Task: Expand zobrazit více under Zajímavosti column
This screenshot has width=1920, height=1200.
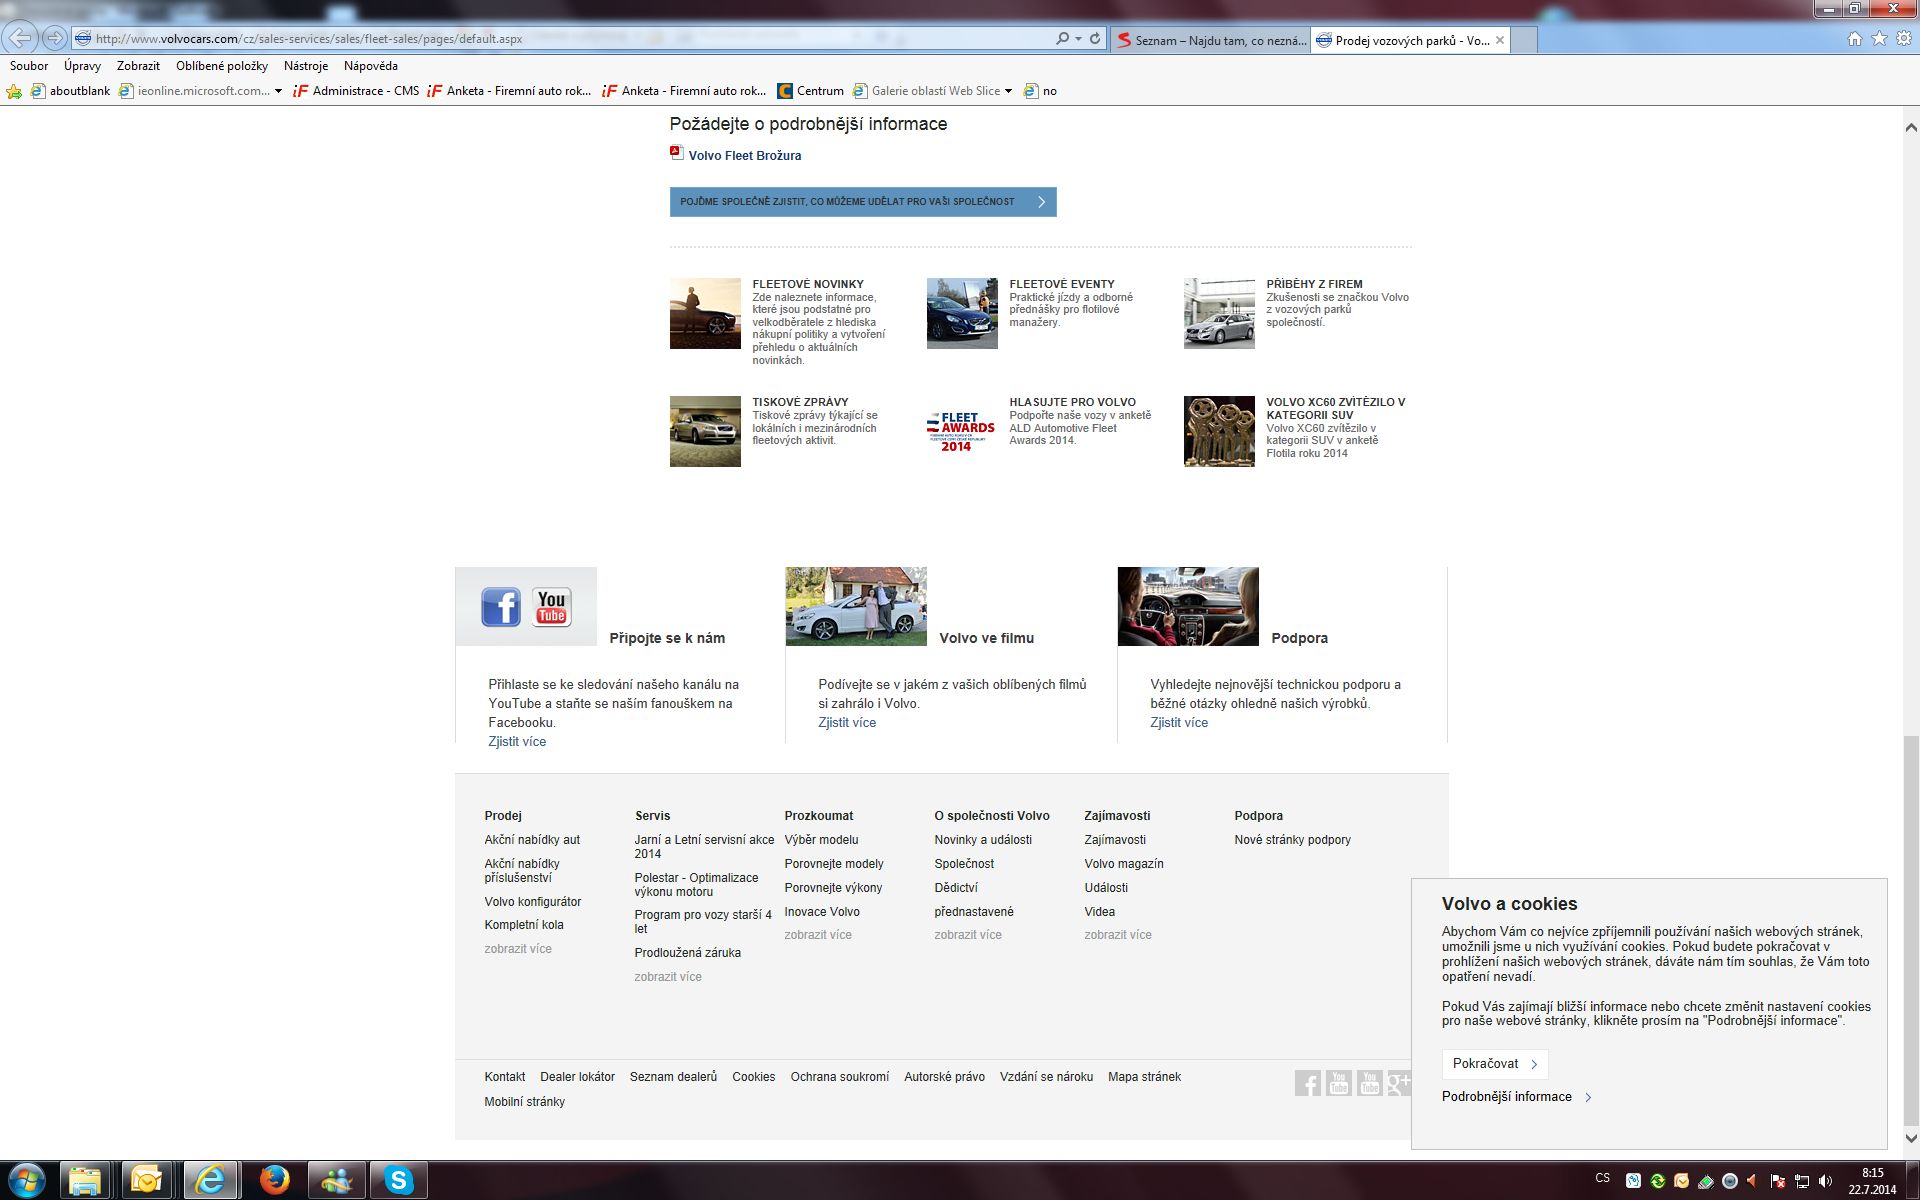Action: [1118, 935]
